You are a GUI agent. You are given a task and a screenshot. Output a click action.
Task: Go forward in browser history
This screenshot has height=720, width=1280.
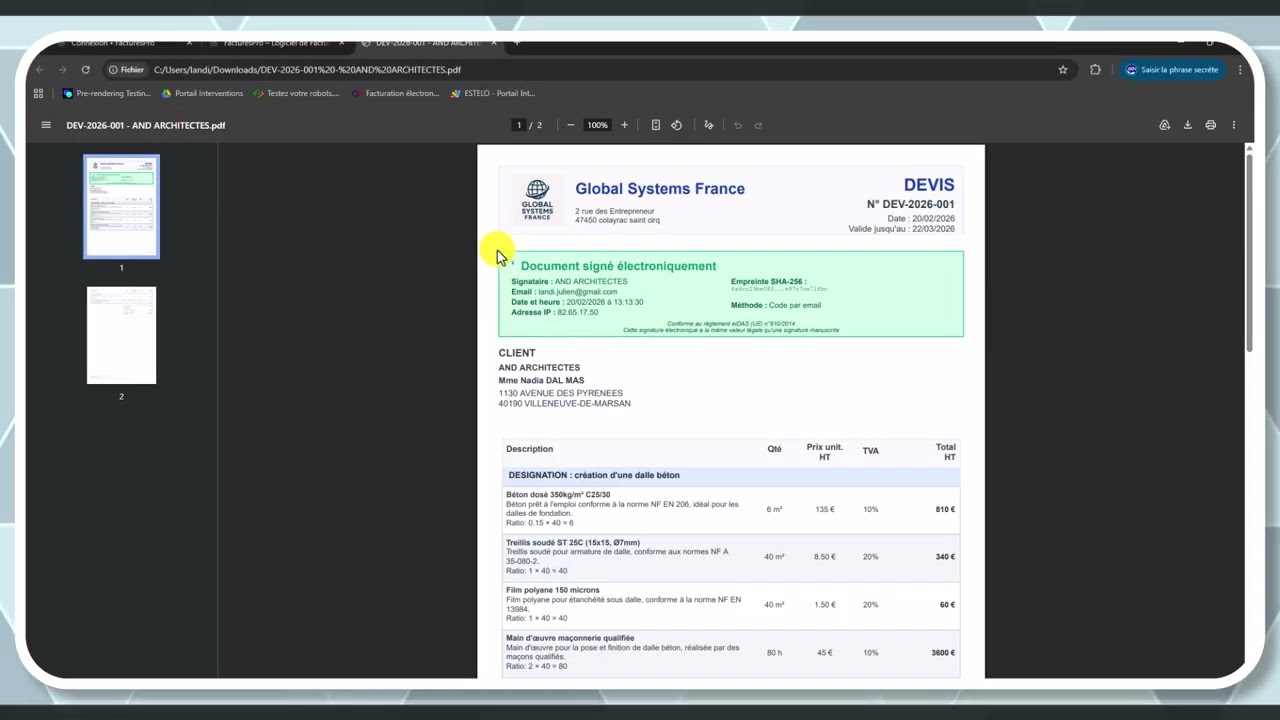[x=62, y=70]
